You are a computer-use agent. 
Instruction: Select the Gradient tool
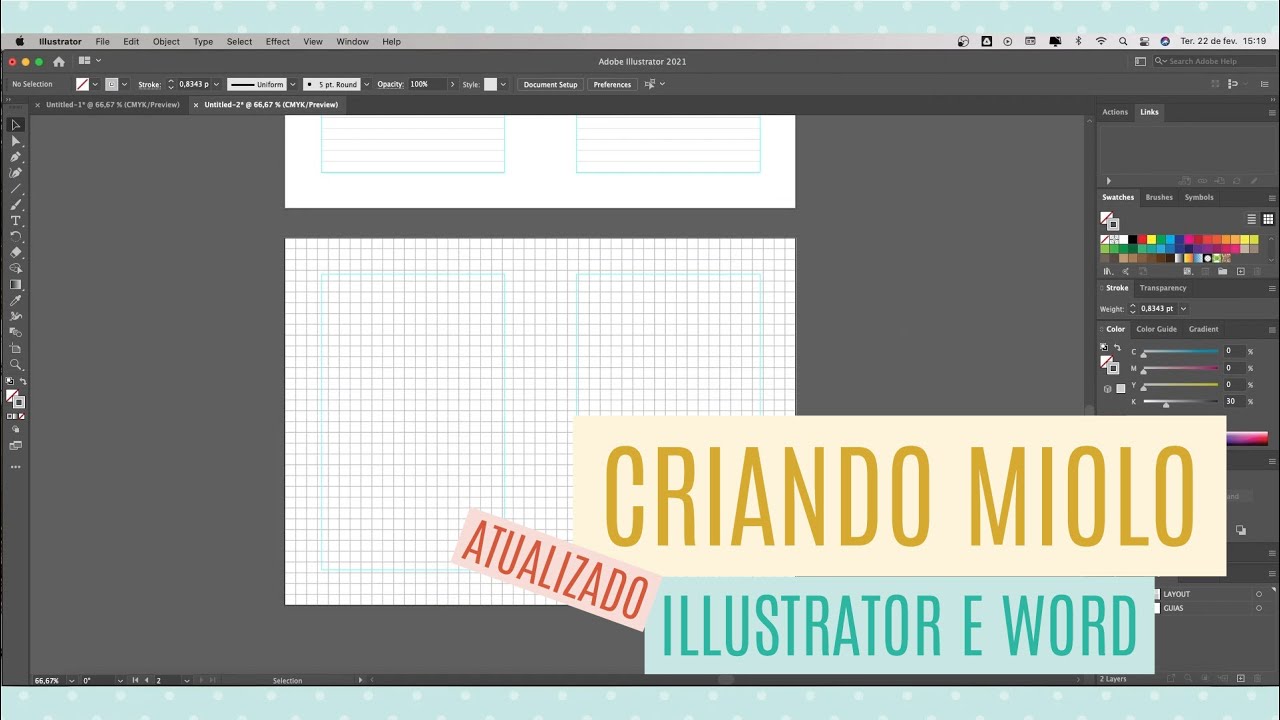click(x=16, y=285)
